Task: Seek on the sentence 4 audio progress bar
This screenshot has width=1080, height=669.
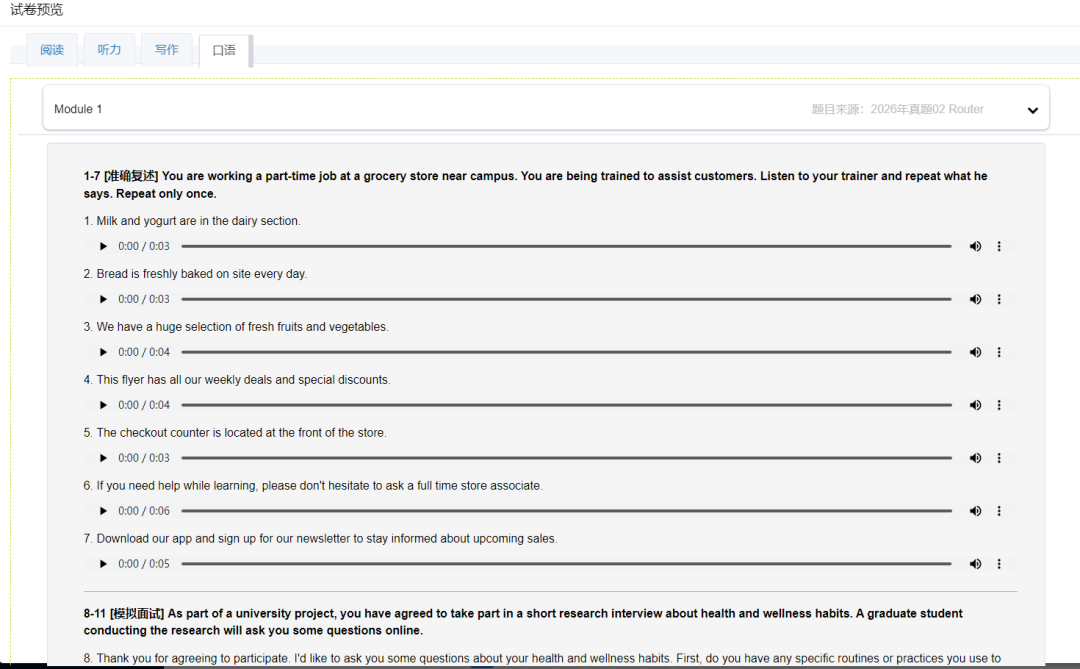Action: 566,405
